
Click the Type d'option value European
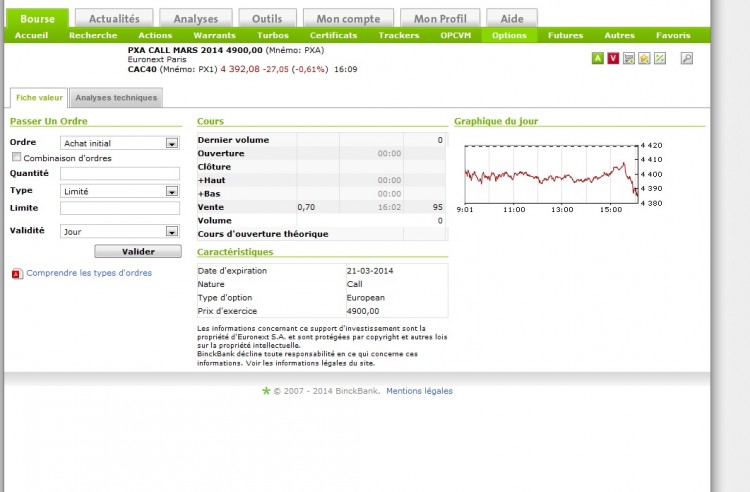[365, 297]
